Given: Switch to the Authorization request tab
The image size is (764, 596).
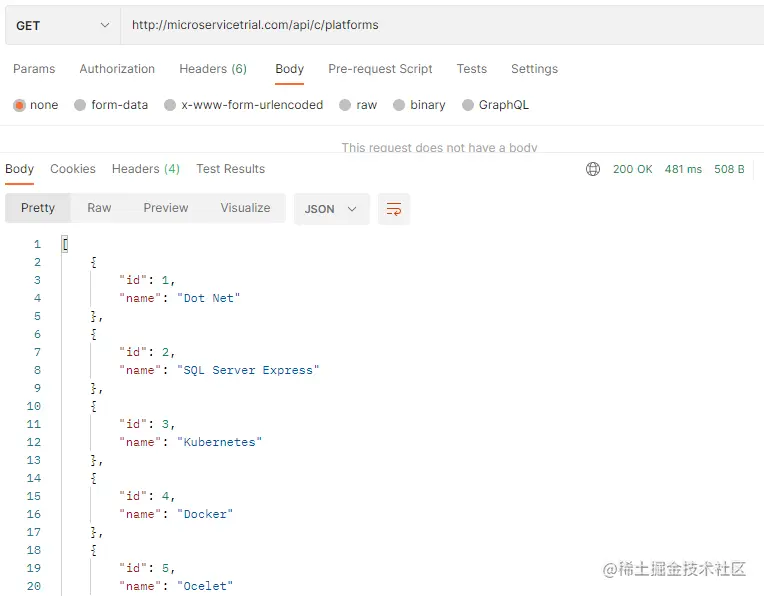Looking at the screenshot, I should click(x=117, y=69).
